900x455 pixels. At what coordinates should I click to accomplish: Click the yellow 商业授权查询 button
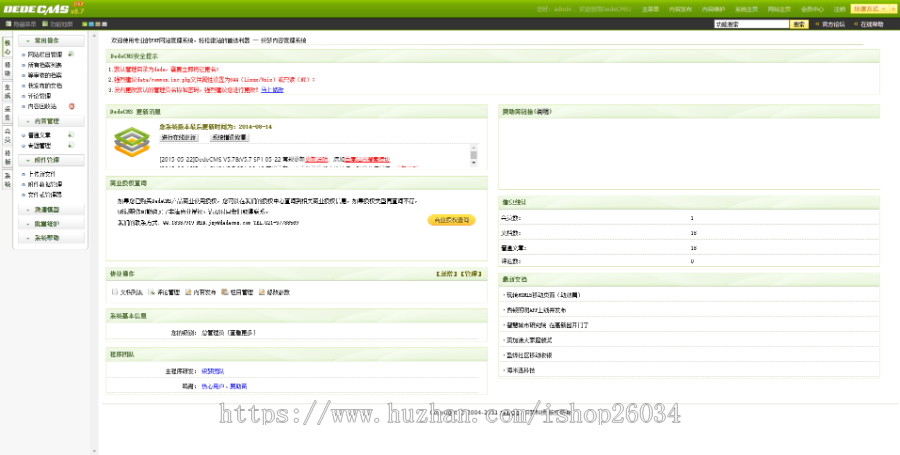pos(450,220)
